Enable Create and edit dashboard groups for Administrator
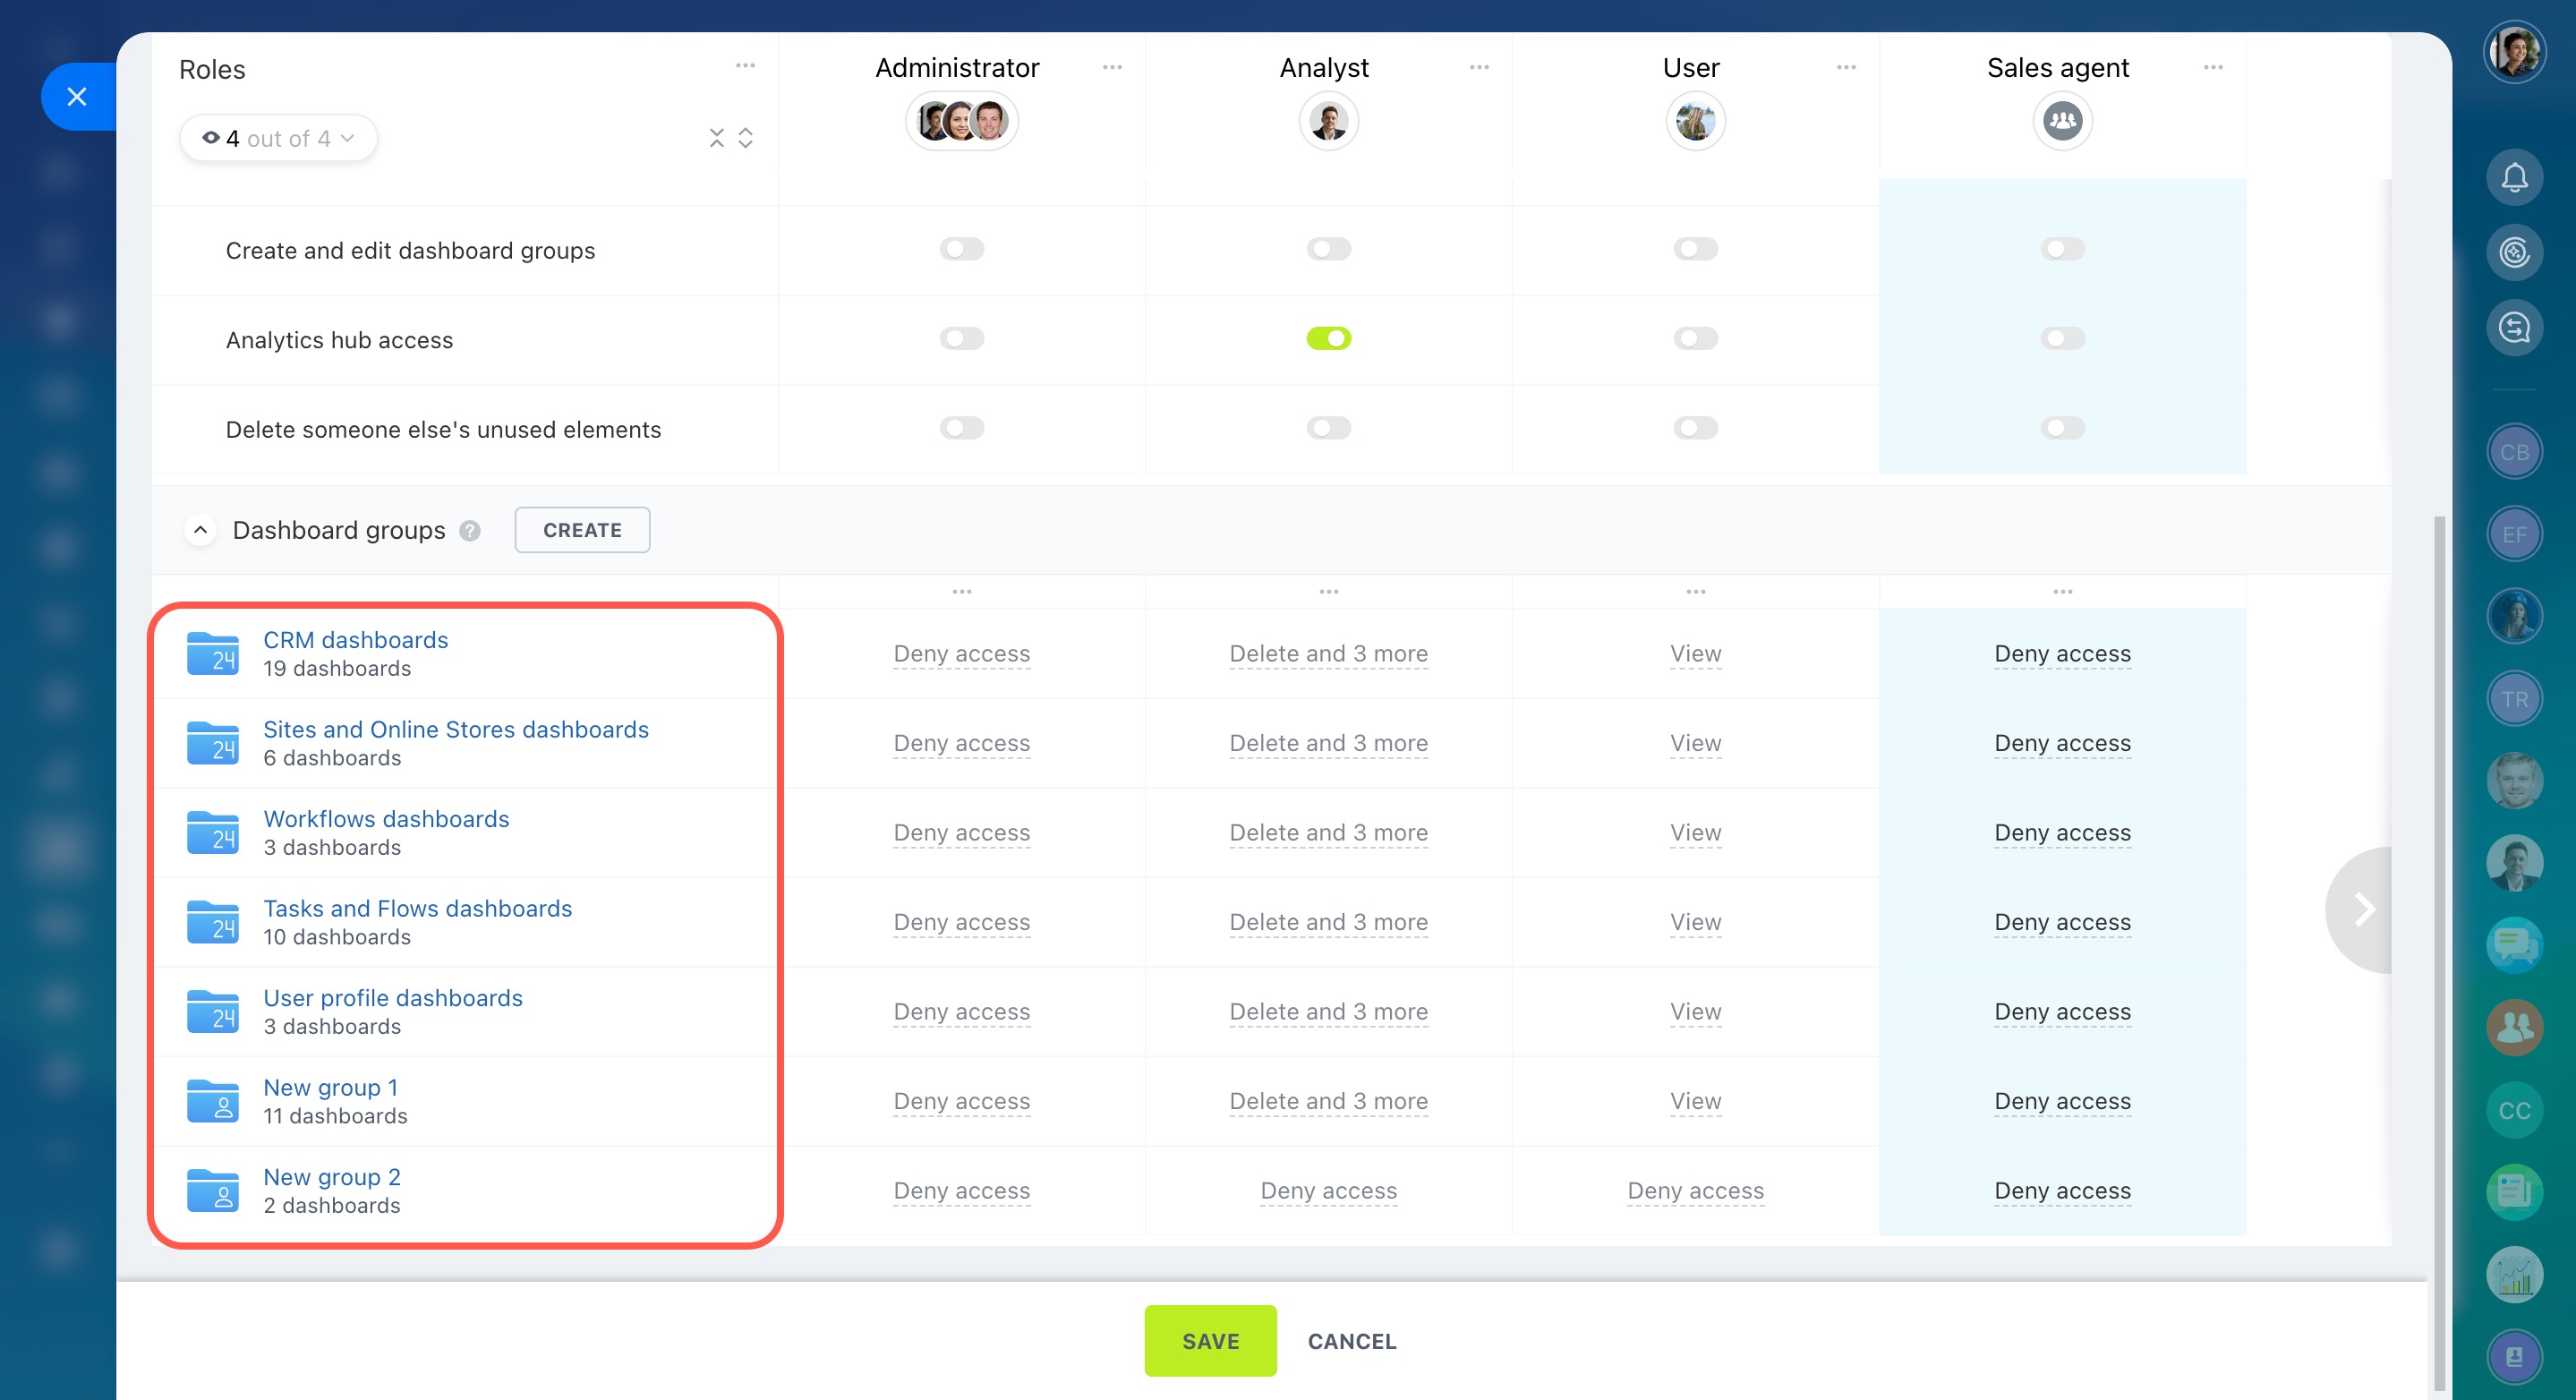Image resolution: width=2576 pixels, height=1400 pixels. point(961,249)
